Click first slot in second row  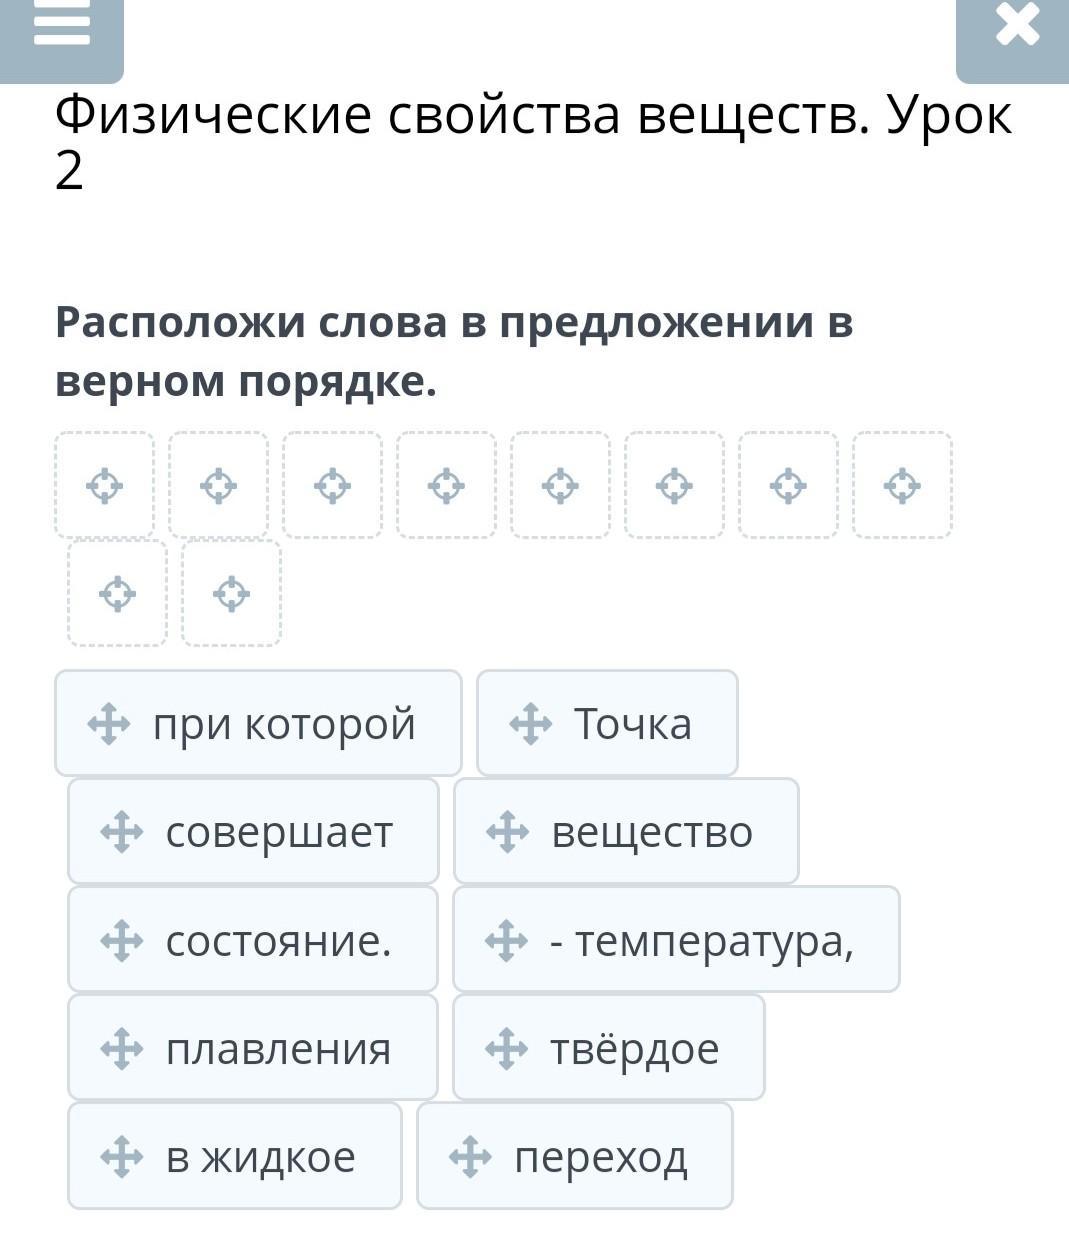(x=118, y=594)
